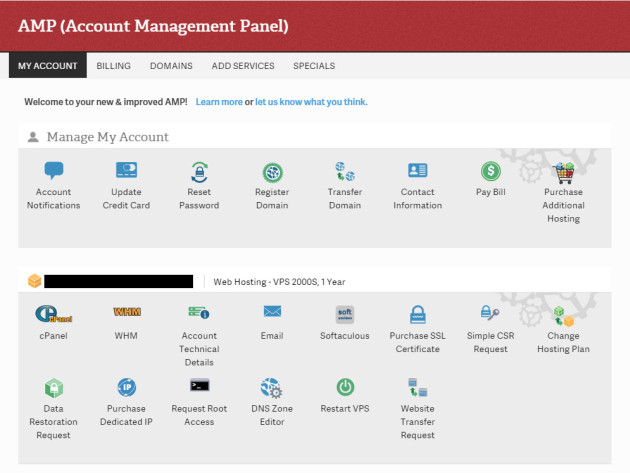Click the Restart VPS power icon
Screen dimensions: 630x473
point(345,387)
